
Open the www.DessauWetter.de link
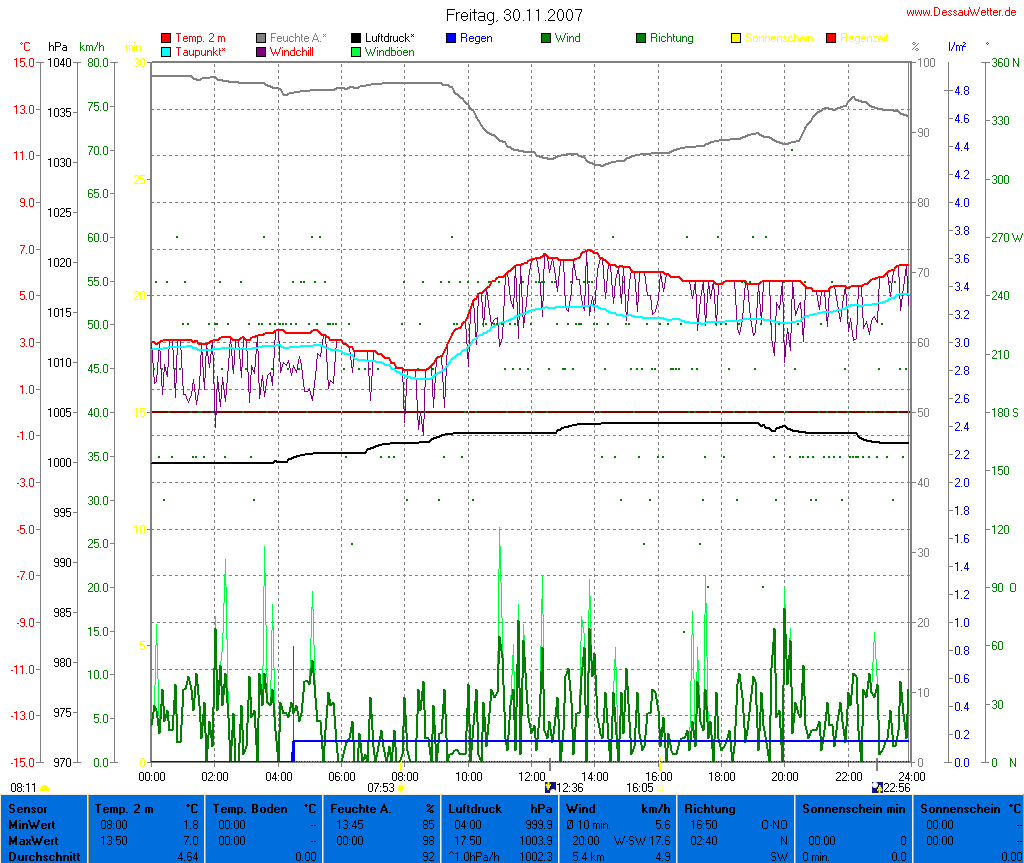click(x=962, y=11)
